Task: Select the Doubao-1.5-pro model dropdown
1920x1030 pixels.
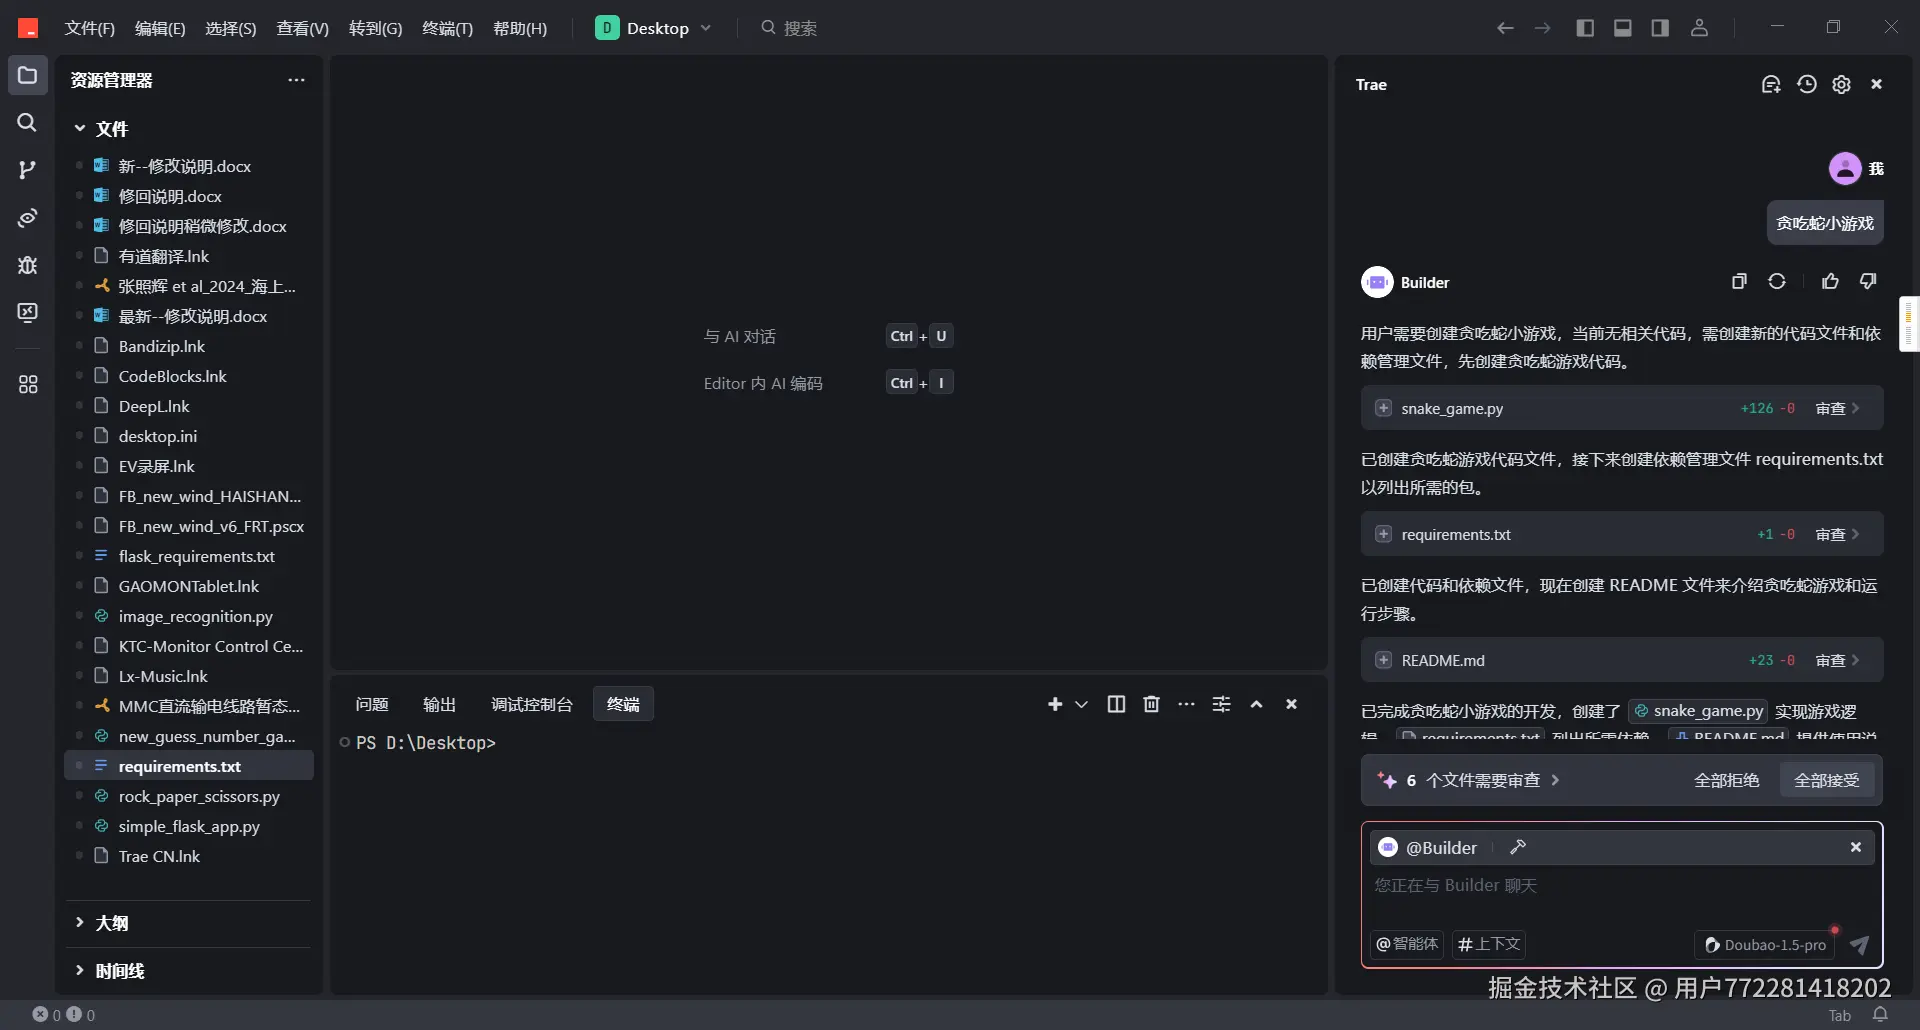Action: coord(1765,945)
